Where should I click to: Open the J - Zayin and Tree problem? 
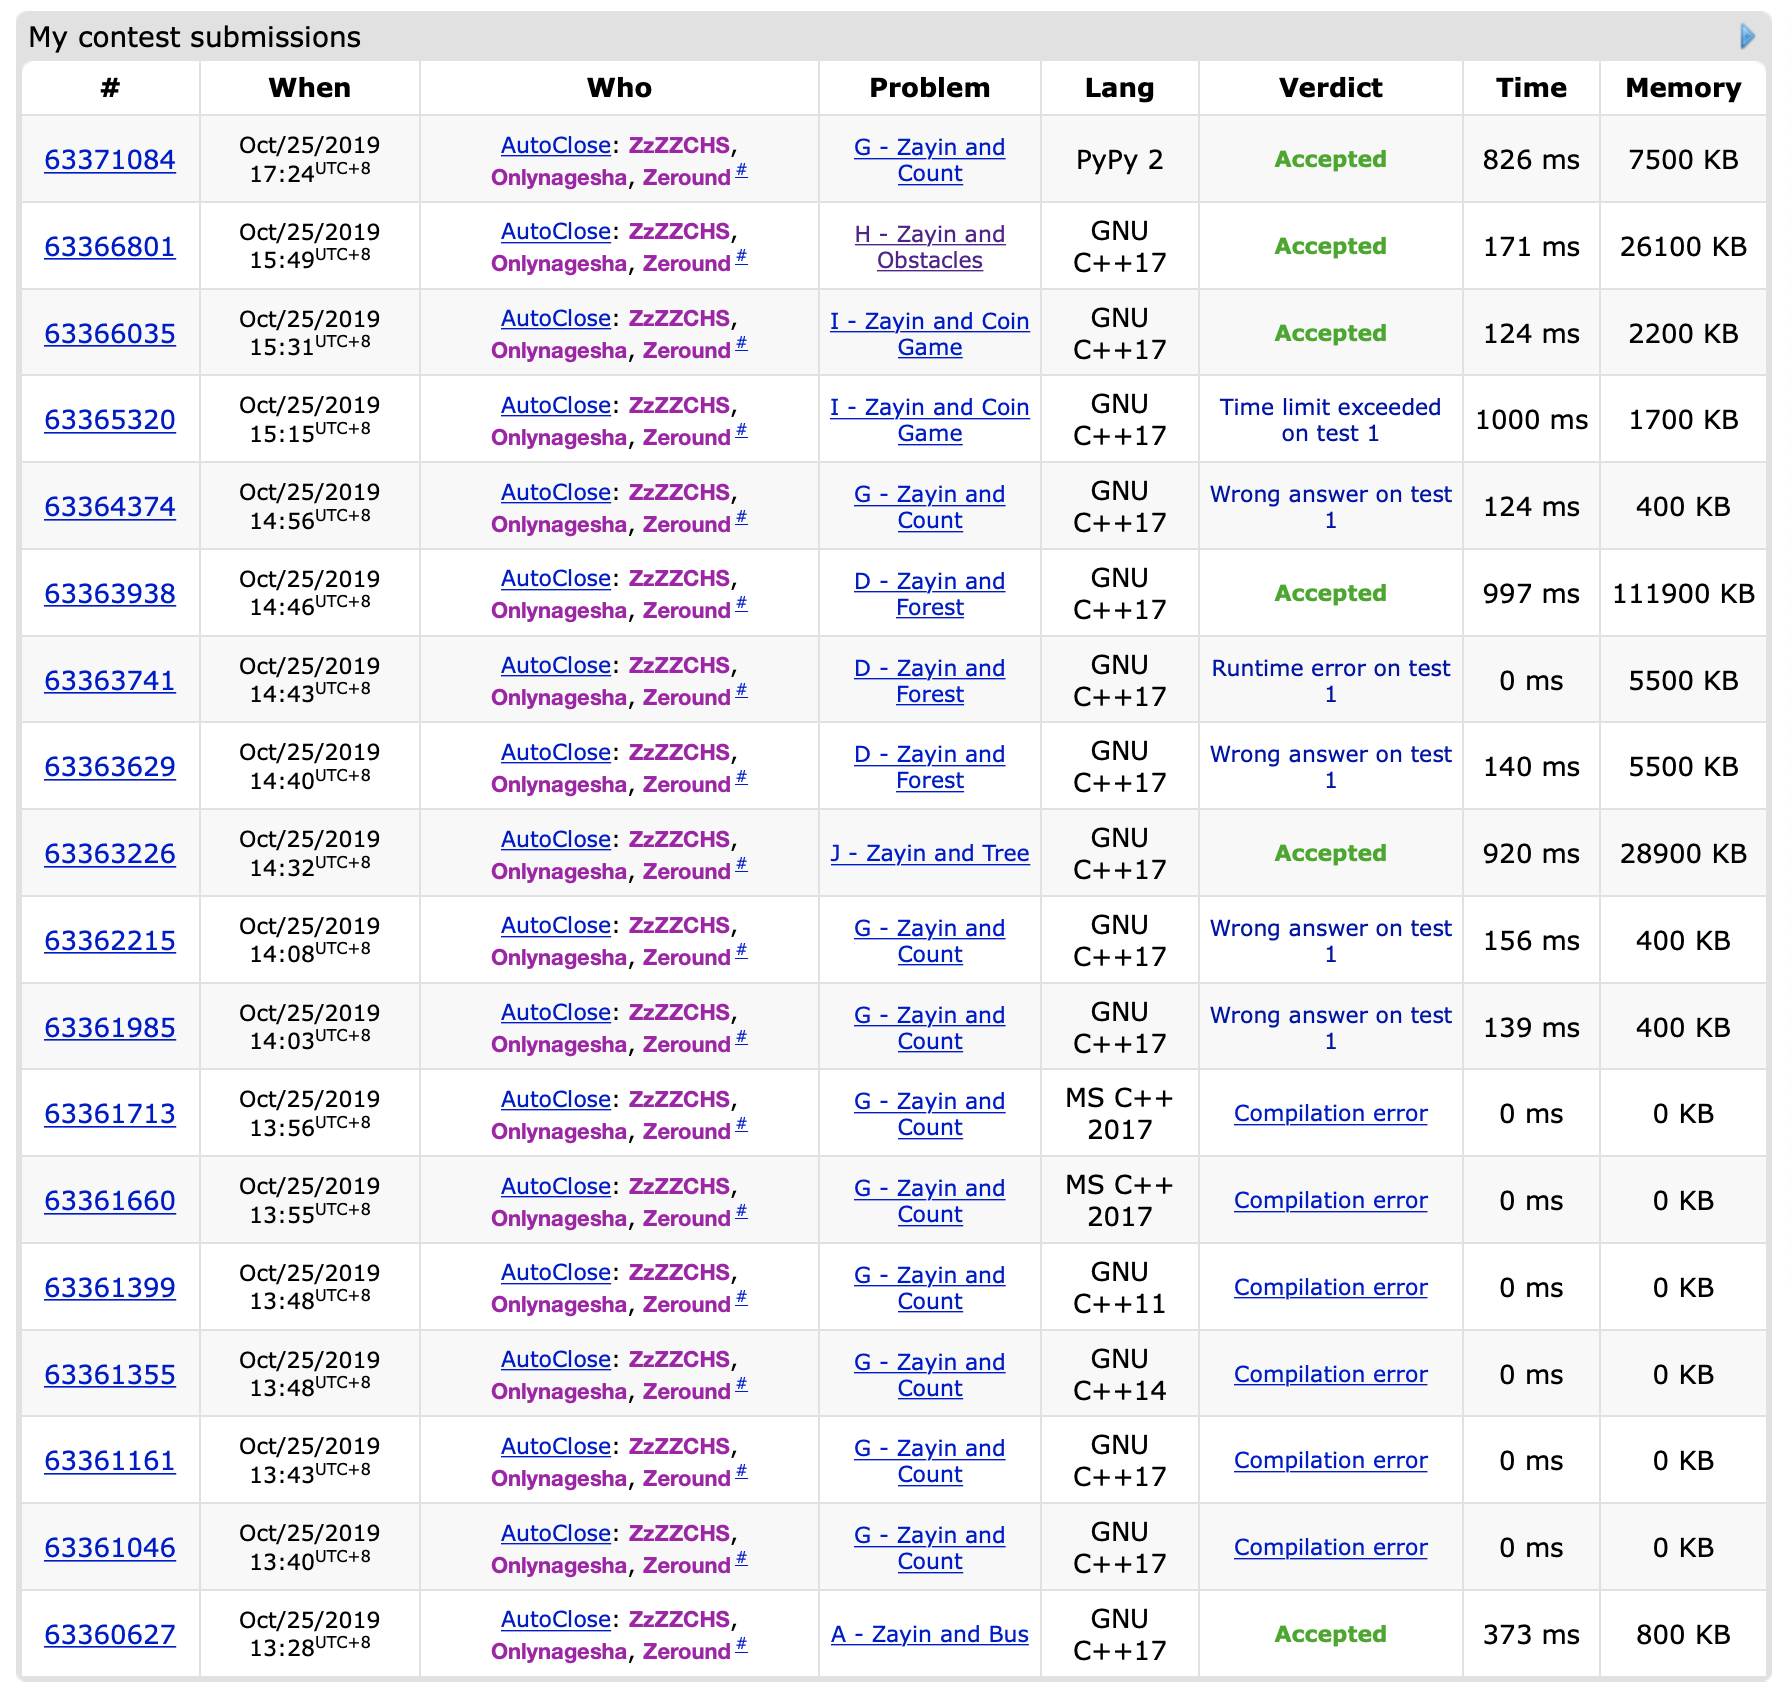click(929, 853)
